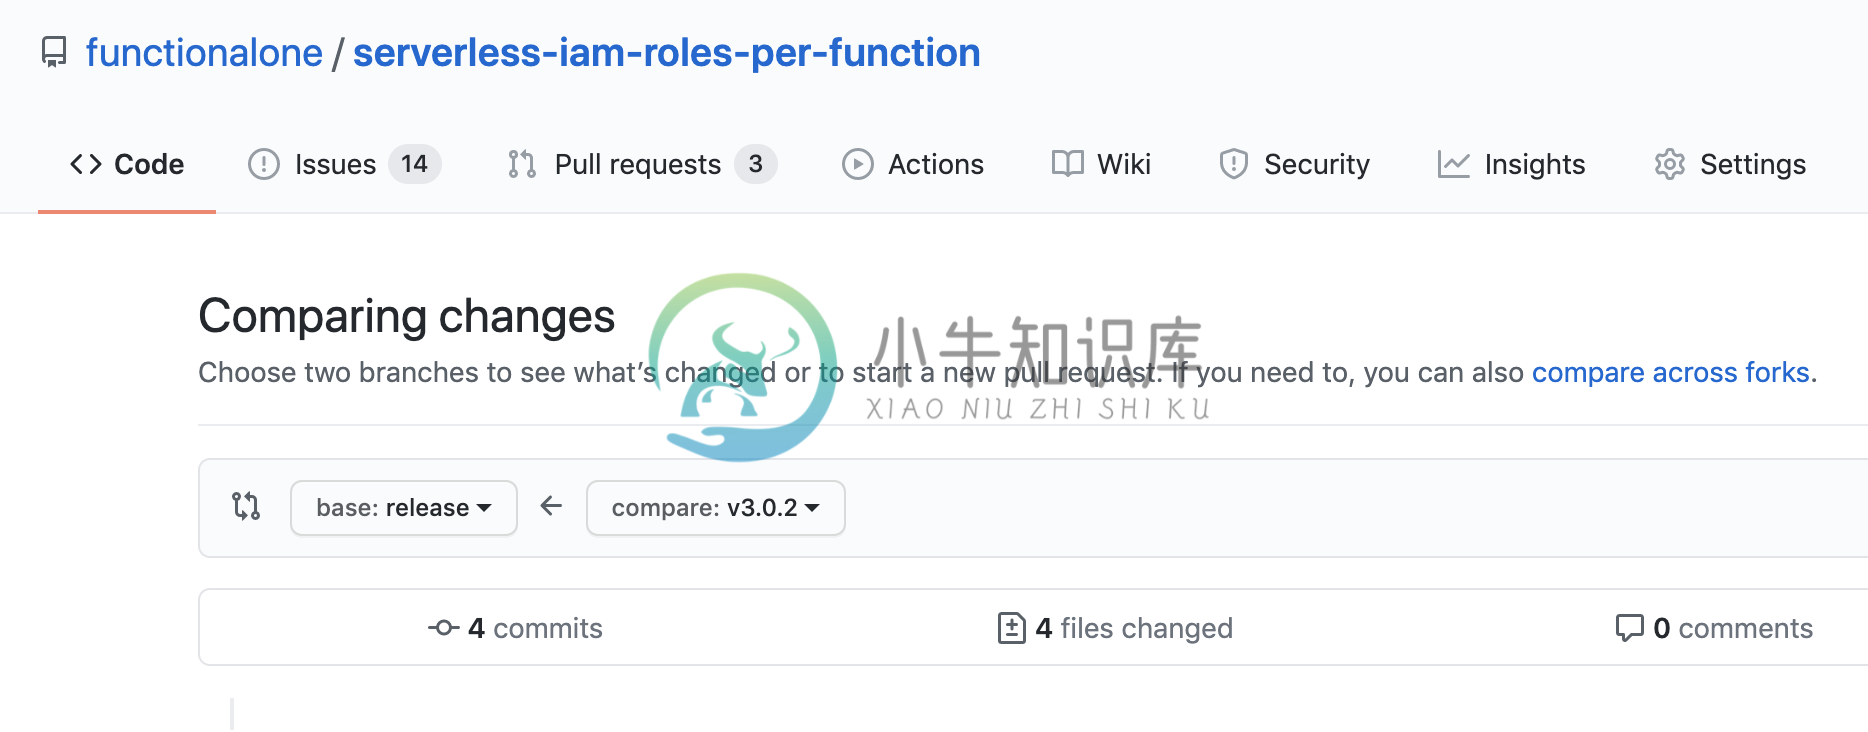The image size is (1868, 732).
Task: Open the Wiki tab
Action: click(x=1101, y=164)
